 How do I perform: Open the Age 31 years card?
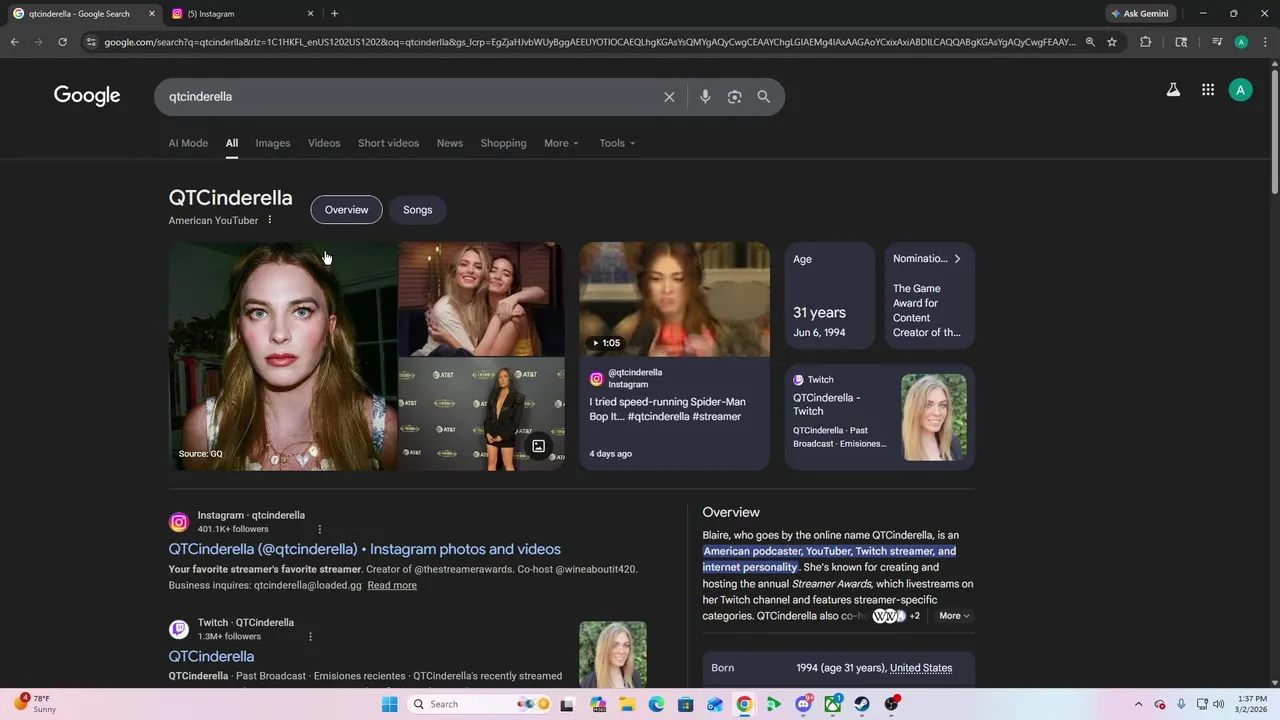click(x=829, y=295)
